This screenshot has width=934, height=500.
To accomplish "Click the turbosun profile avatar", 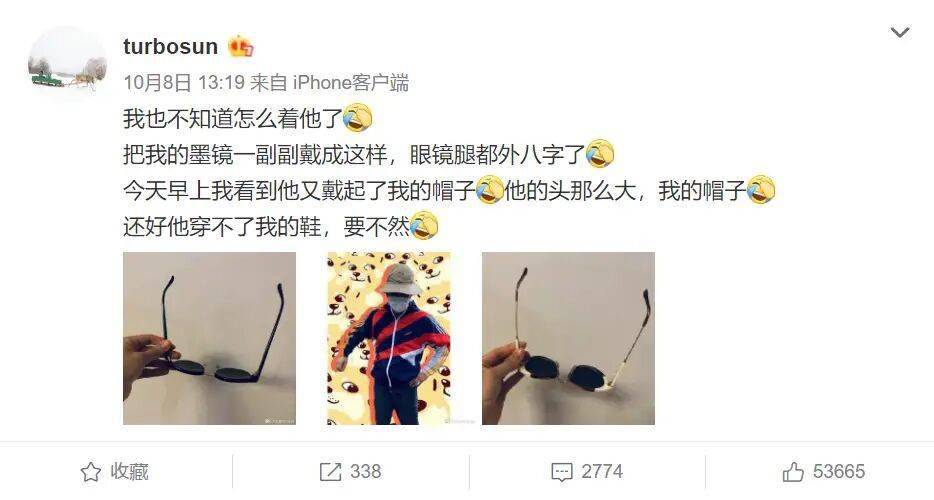I will click(67, 64).
